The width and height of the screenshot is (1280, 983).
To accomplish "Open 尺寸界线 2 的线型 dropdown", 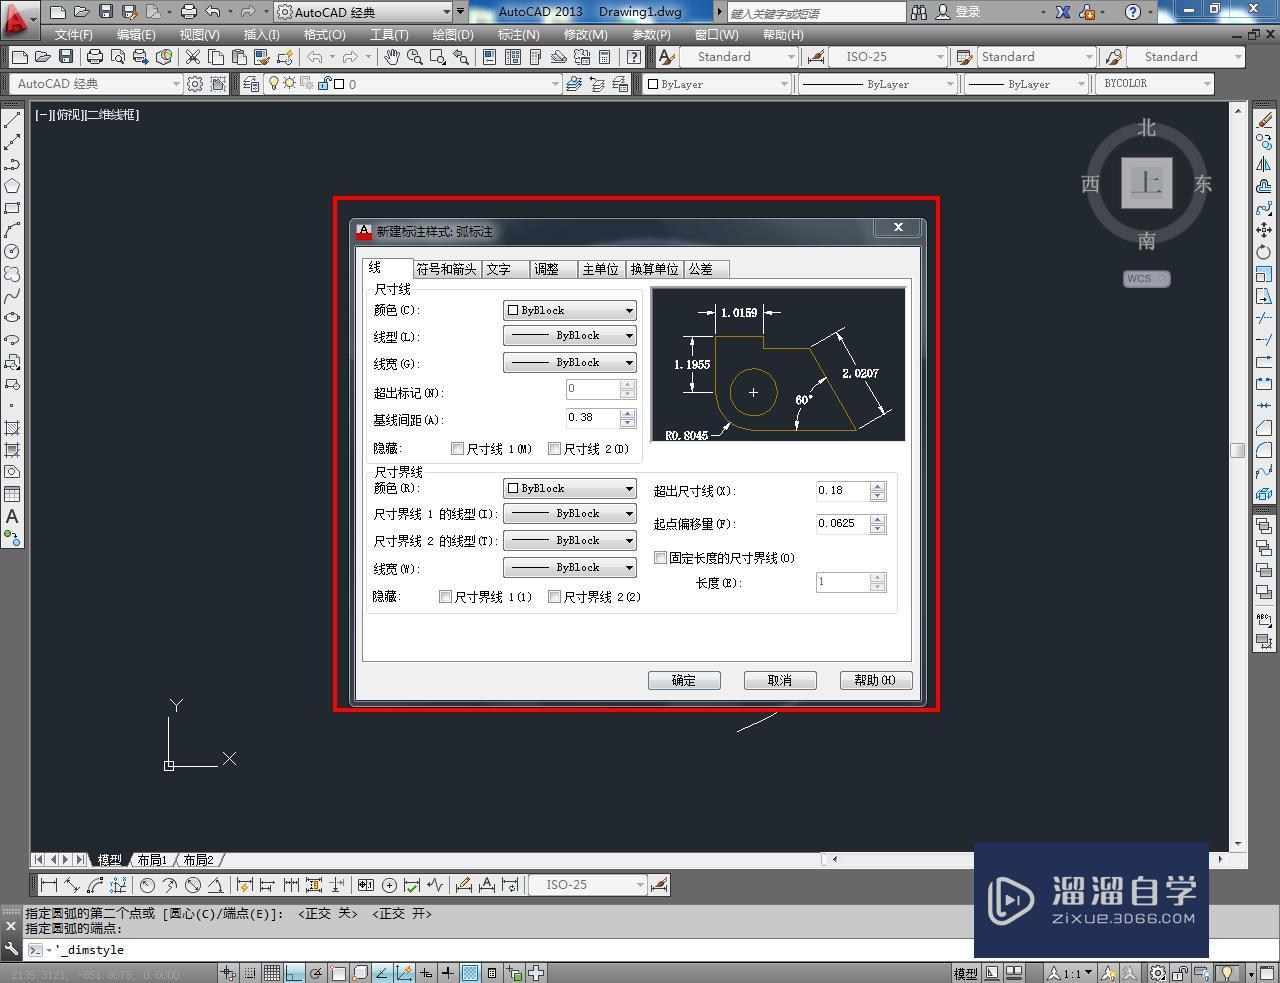I will point(570,540).
